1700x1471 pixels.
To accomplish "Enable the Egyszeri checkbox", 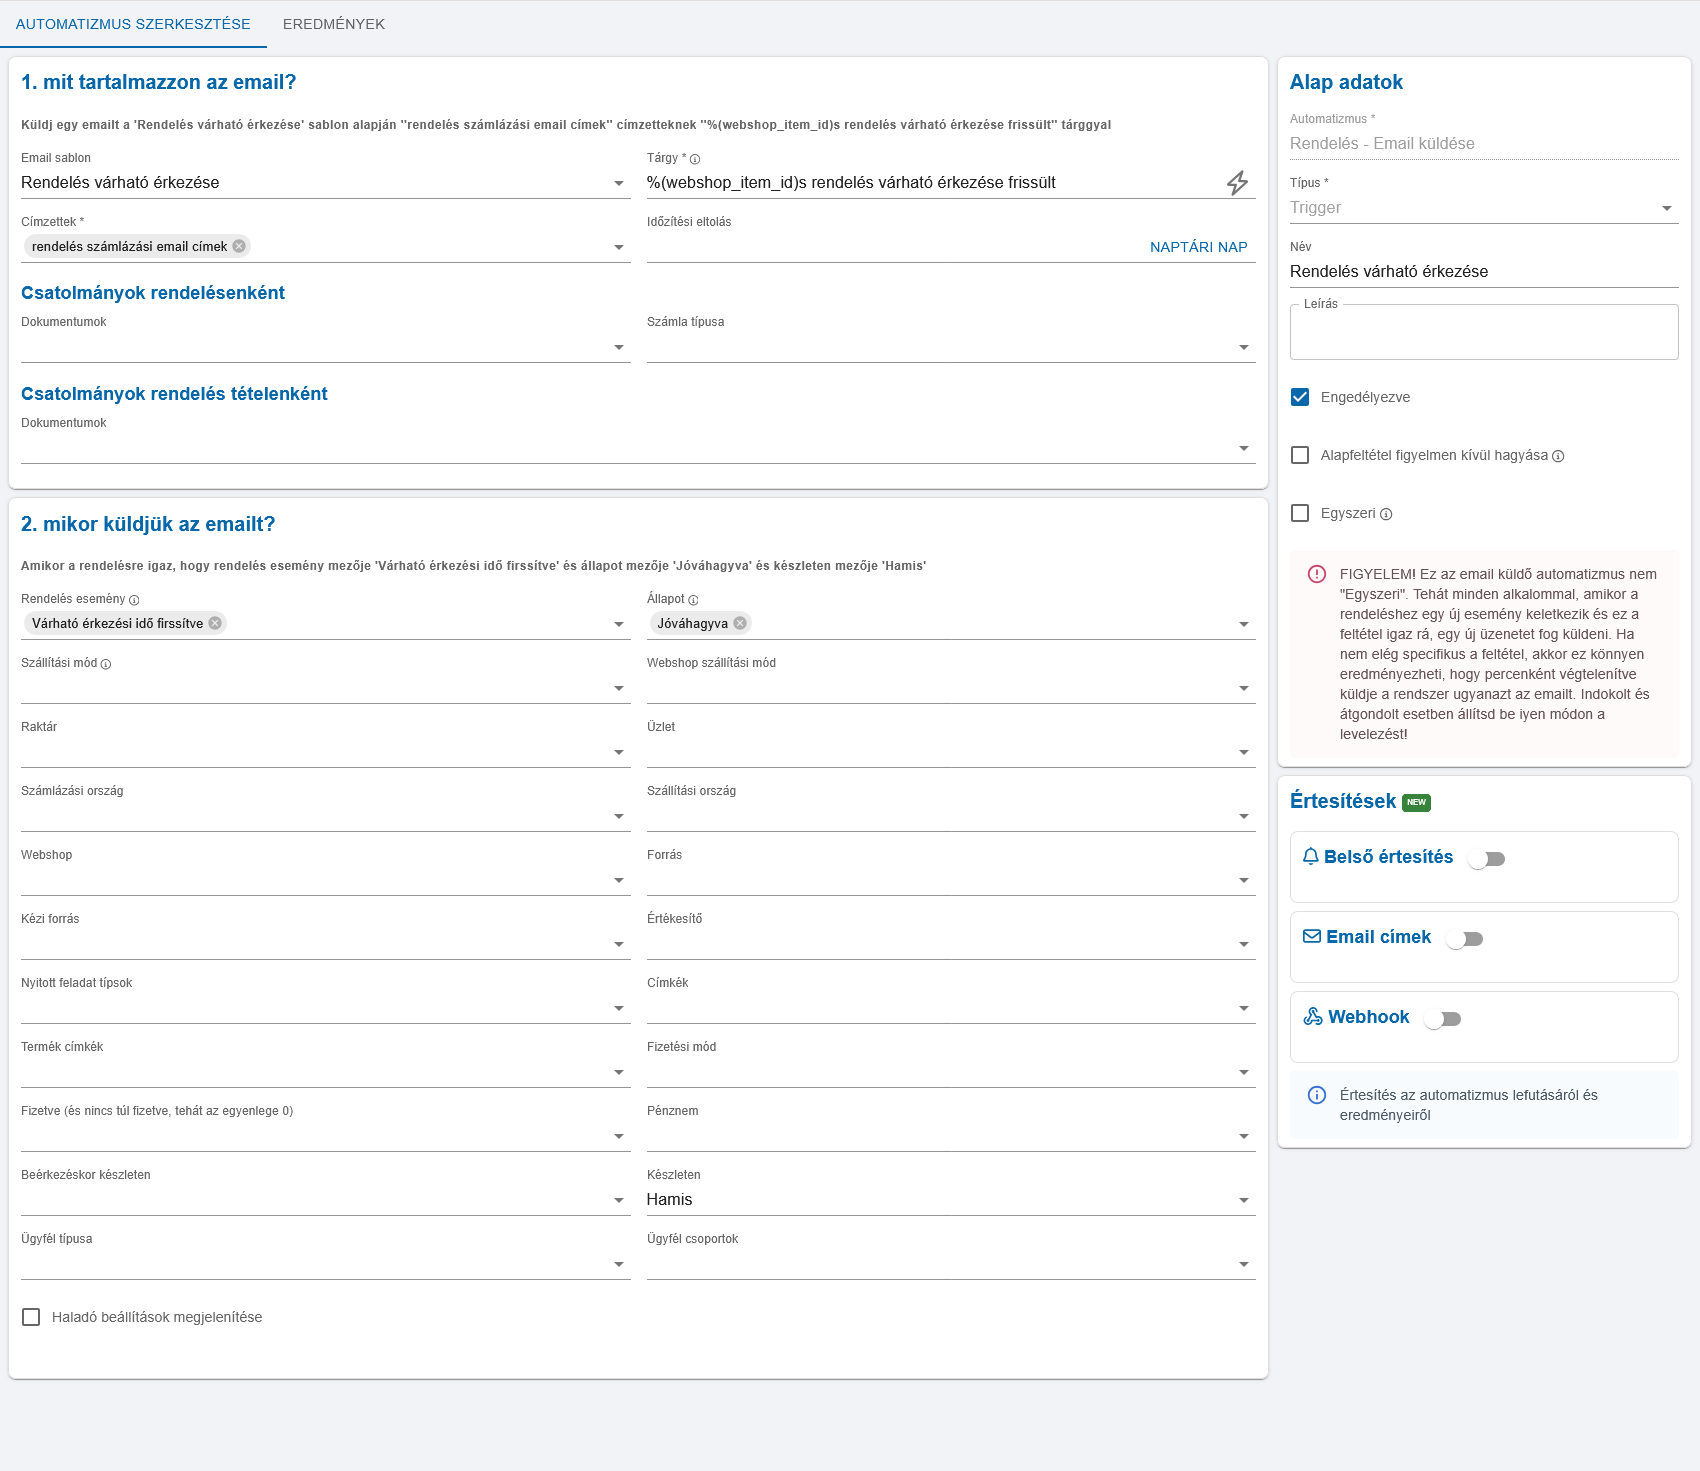I will pos(1300,513).
